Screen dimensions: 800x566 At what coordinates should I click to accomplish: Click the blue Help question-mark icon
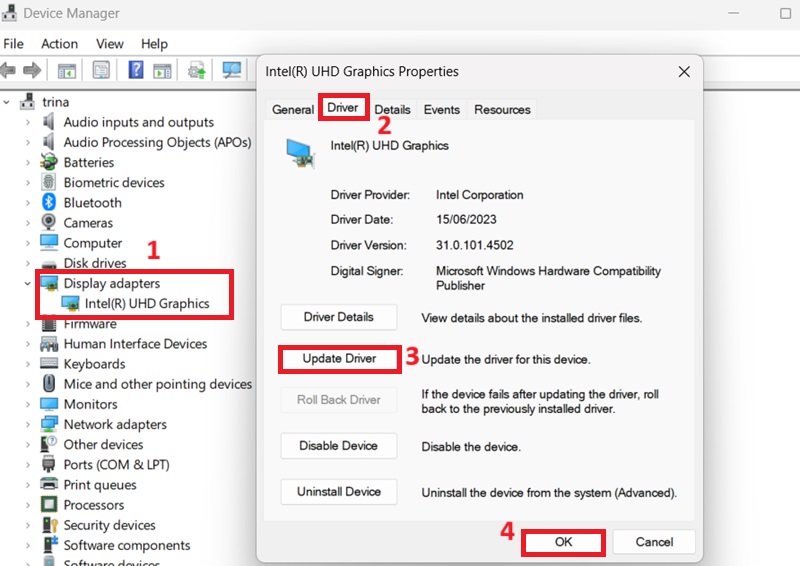click(136, 69)
